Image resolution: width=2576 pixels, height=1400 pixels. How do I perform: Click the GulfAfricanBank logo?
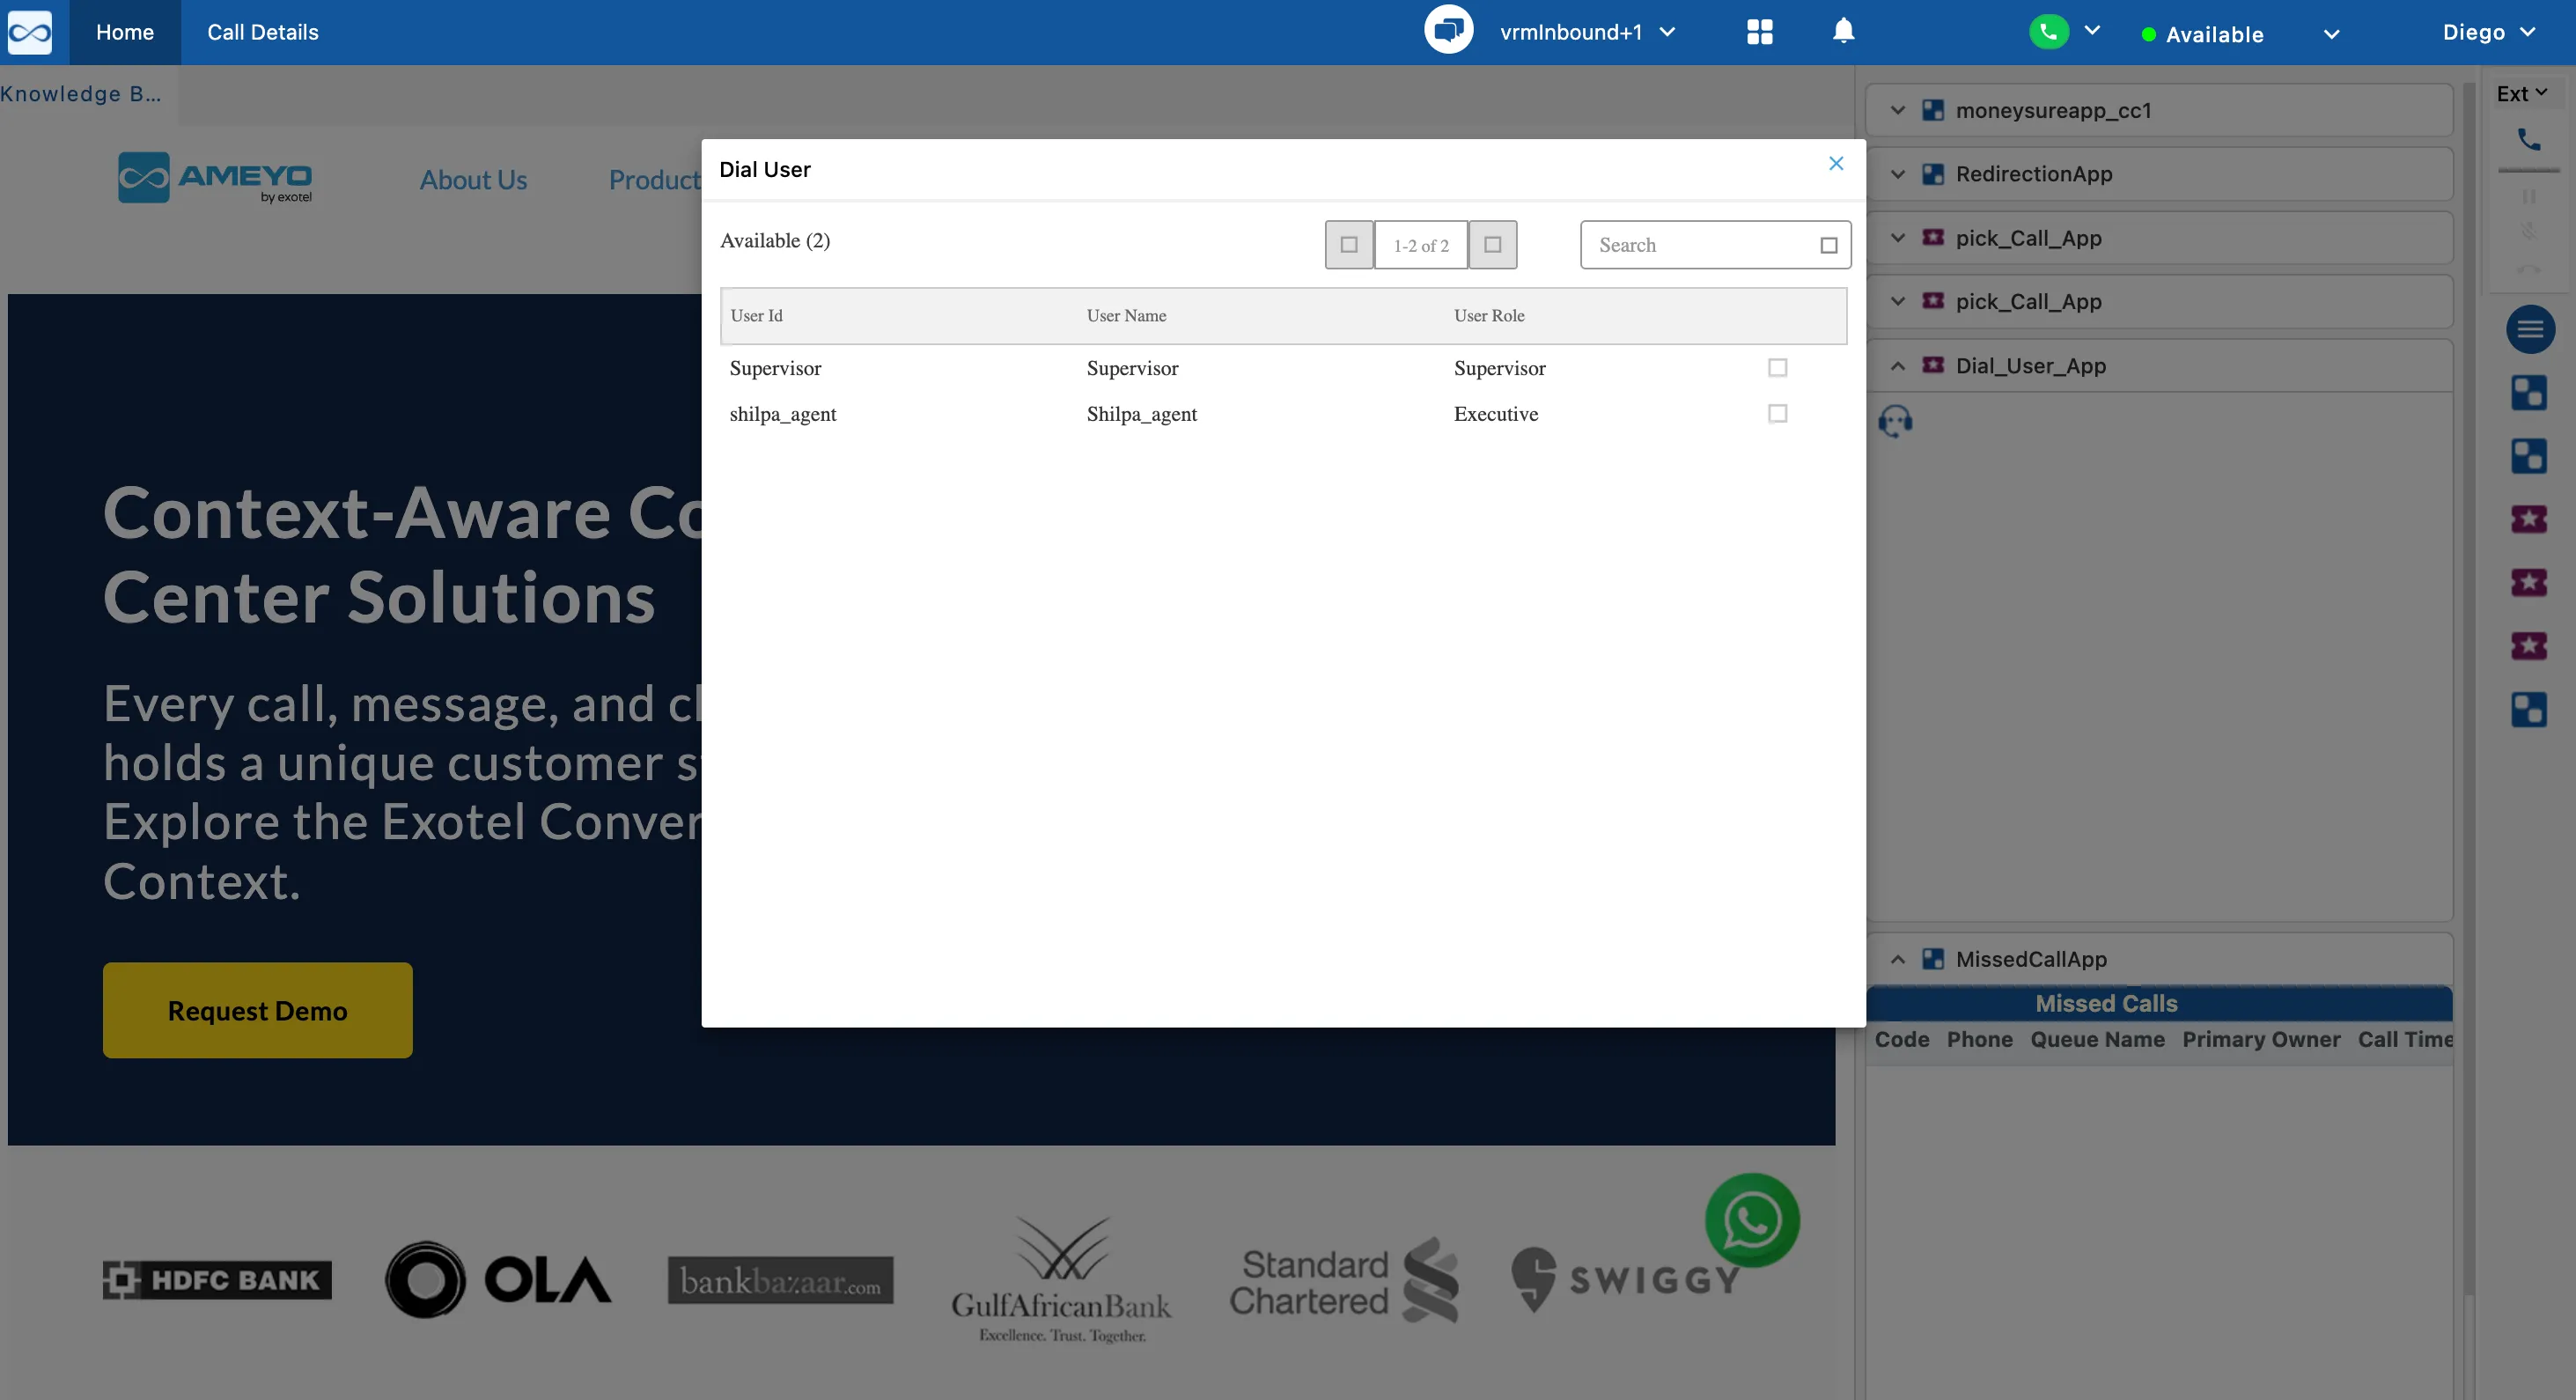1061,1280
